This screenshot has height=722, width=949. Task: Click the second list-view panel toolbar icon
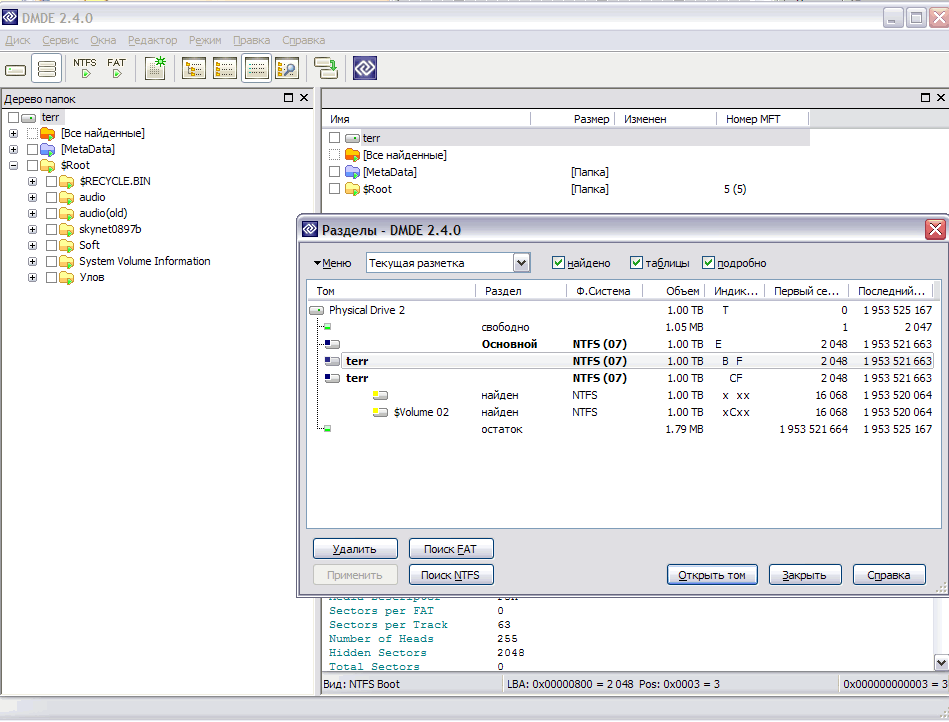point(225,68)
